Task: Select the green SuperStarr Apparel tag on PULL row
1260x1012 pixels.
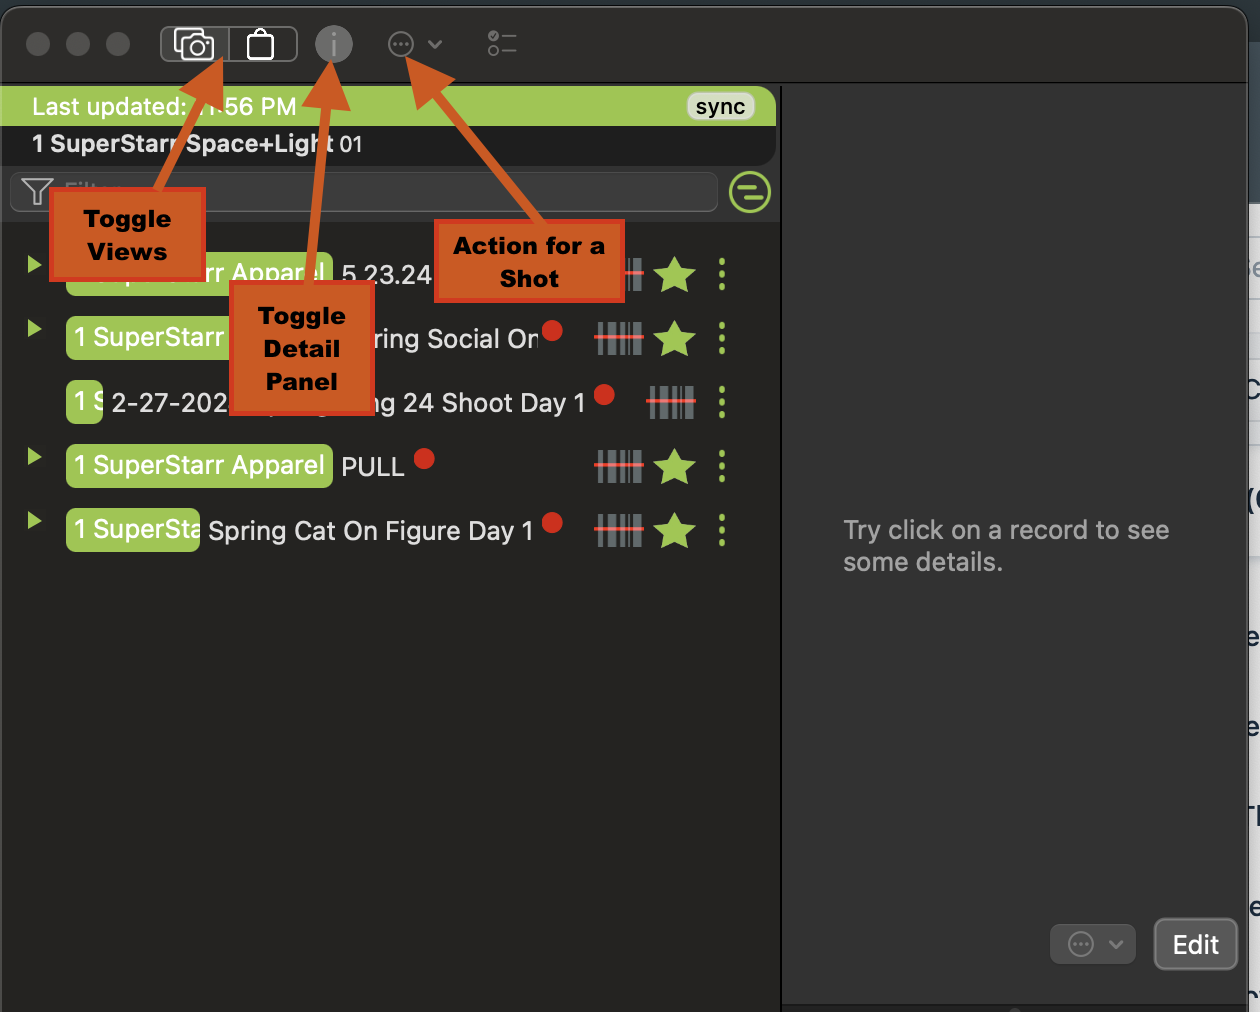Action: [199, 466]
